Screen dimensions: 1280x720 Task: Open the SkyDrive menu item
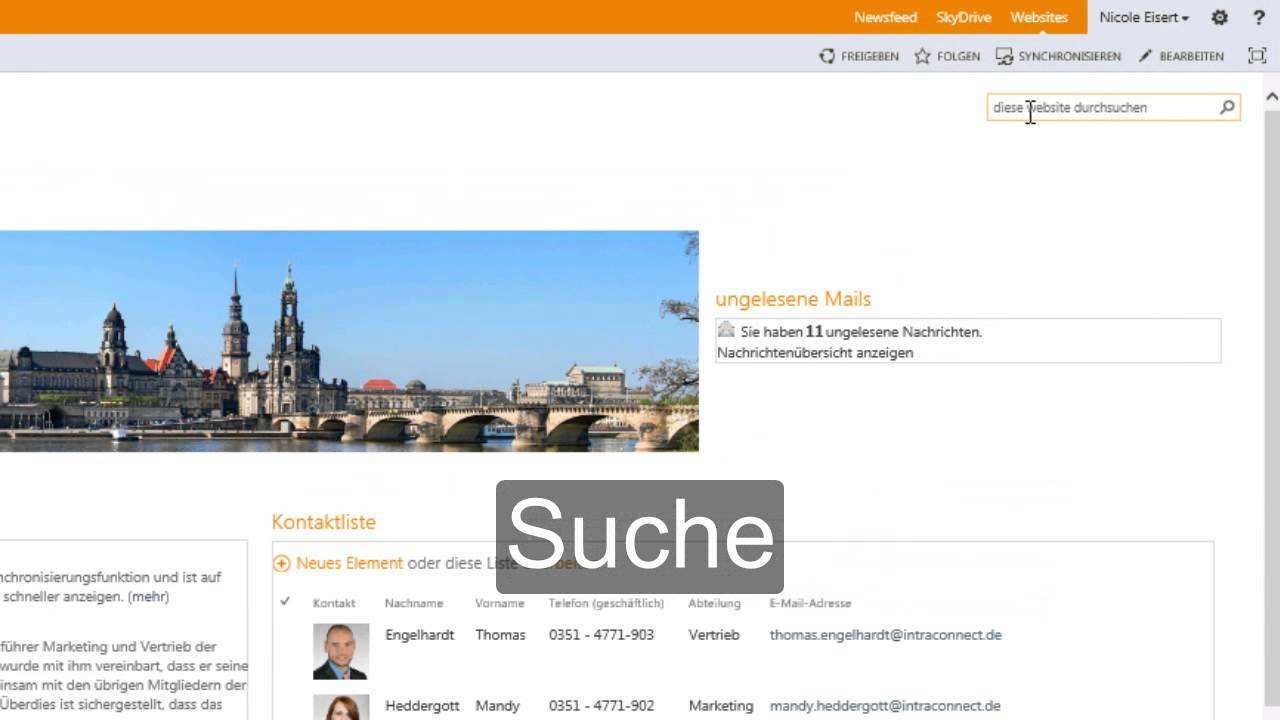pyautogui.click(x=963, y=17)
